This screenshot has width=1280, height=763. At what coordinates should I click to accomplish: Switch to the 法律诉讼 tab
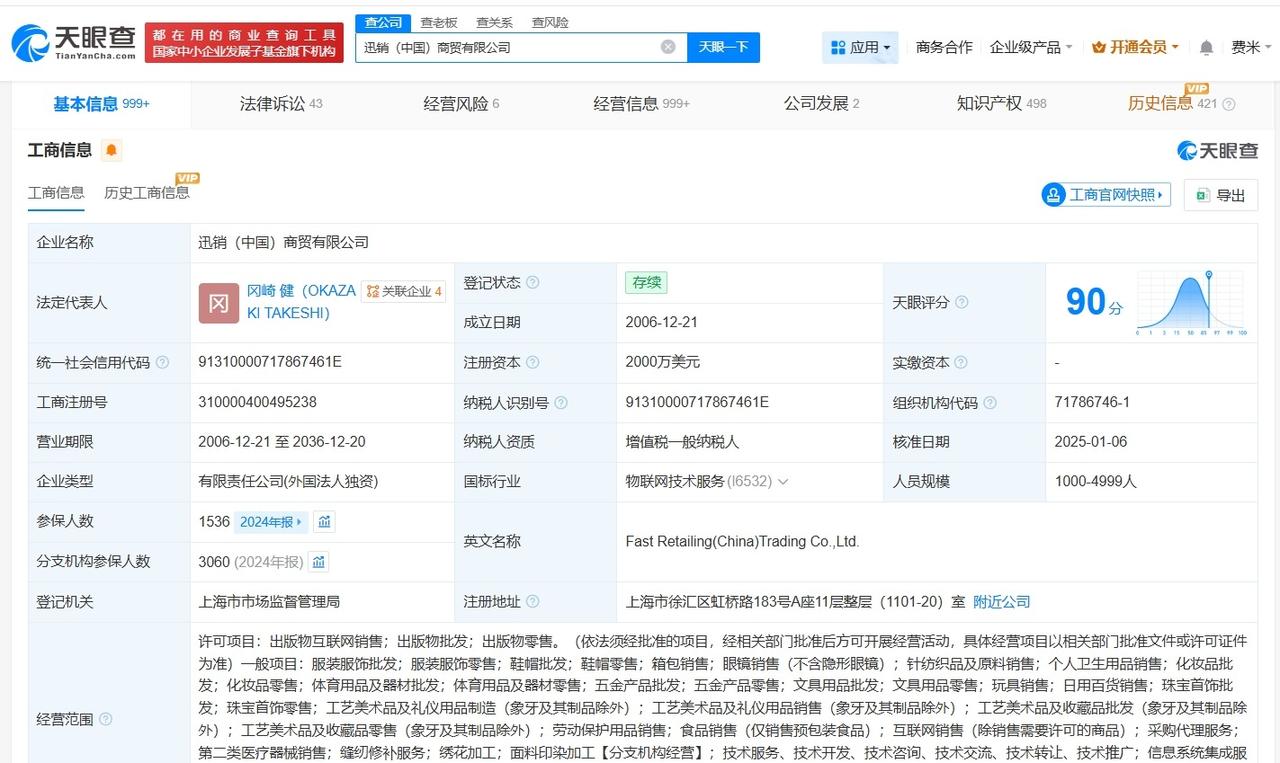pyautogui.click(x=280, y=103)
